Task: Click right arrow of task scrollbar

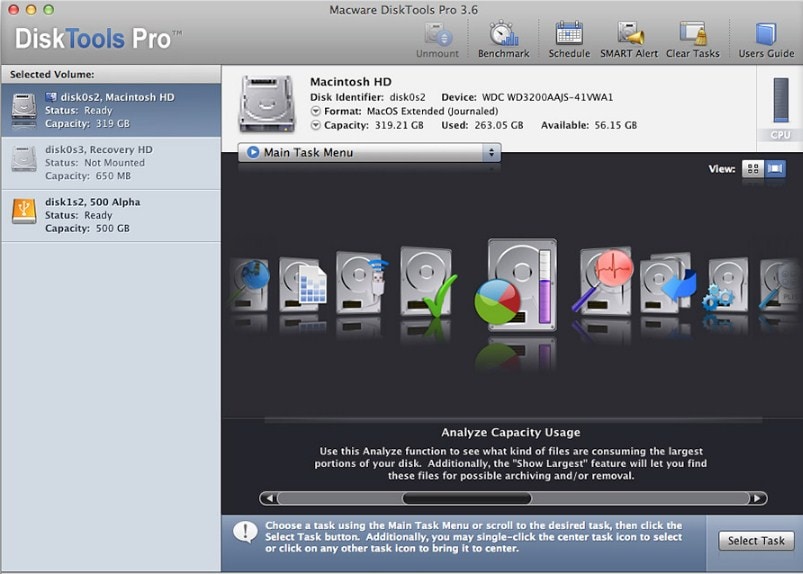Action: point(757,498)
